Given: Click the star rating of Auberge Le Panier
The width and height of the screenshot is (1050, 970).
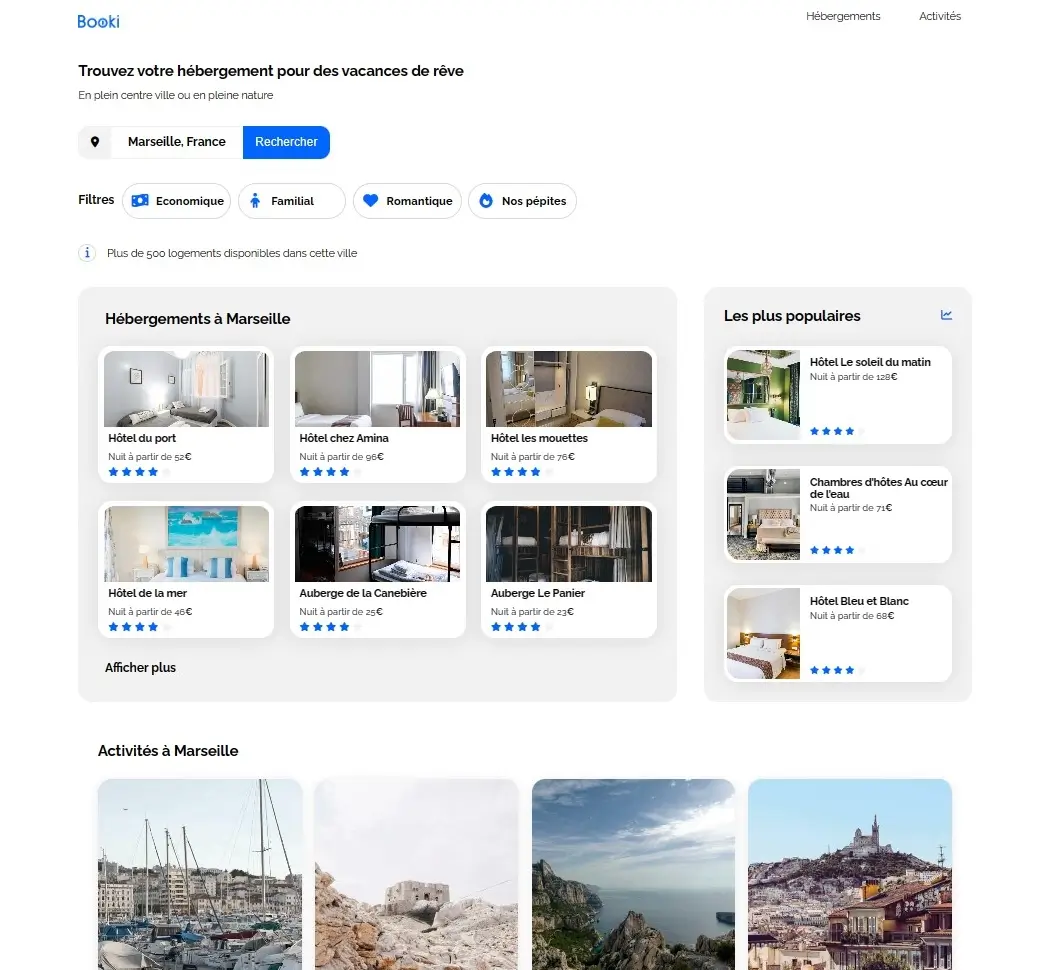Looking at the screenshot, I should pyautogui.click(x=522, y=627).
